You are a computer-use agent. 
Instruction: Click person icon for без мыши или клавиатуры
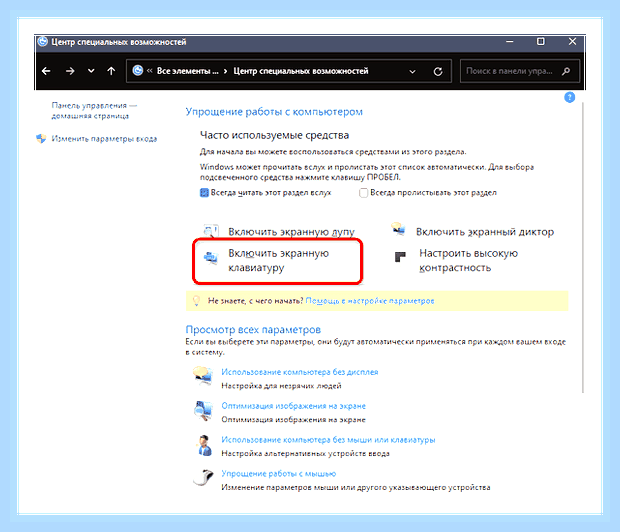point(204,445)
